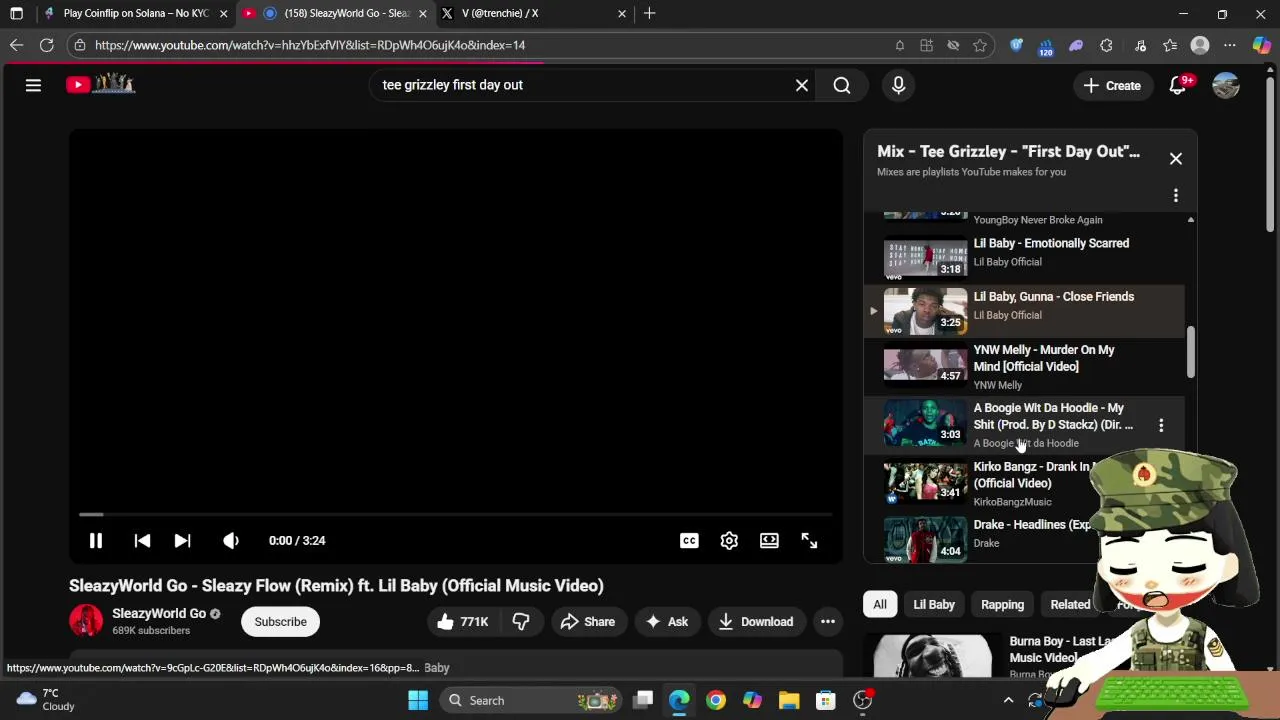Open Chrome from the taskbar
The height and width of the screenshot is (720, 1280).
tap(716, 700)
